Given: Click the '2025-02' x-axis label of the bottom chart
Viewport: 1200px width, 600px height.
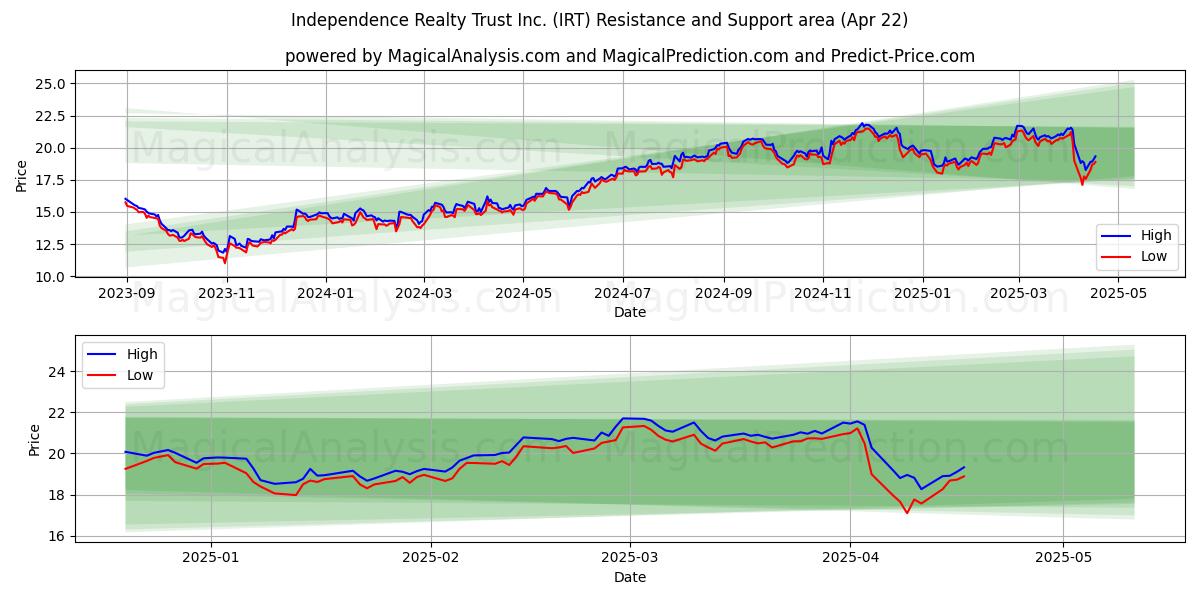Looking at the screenshot, I should [431, 559].
